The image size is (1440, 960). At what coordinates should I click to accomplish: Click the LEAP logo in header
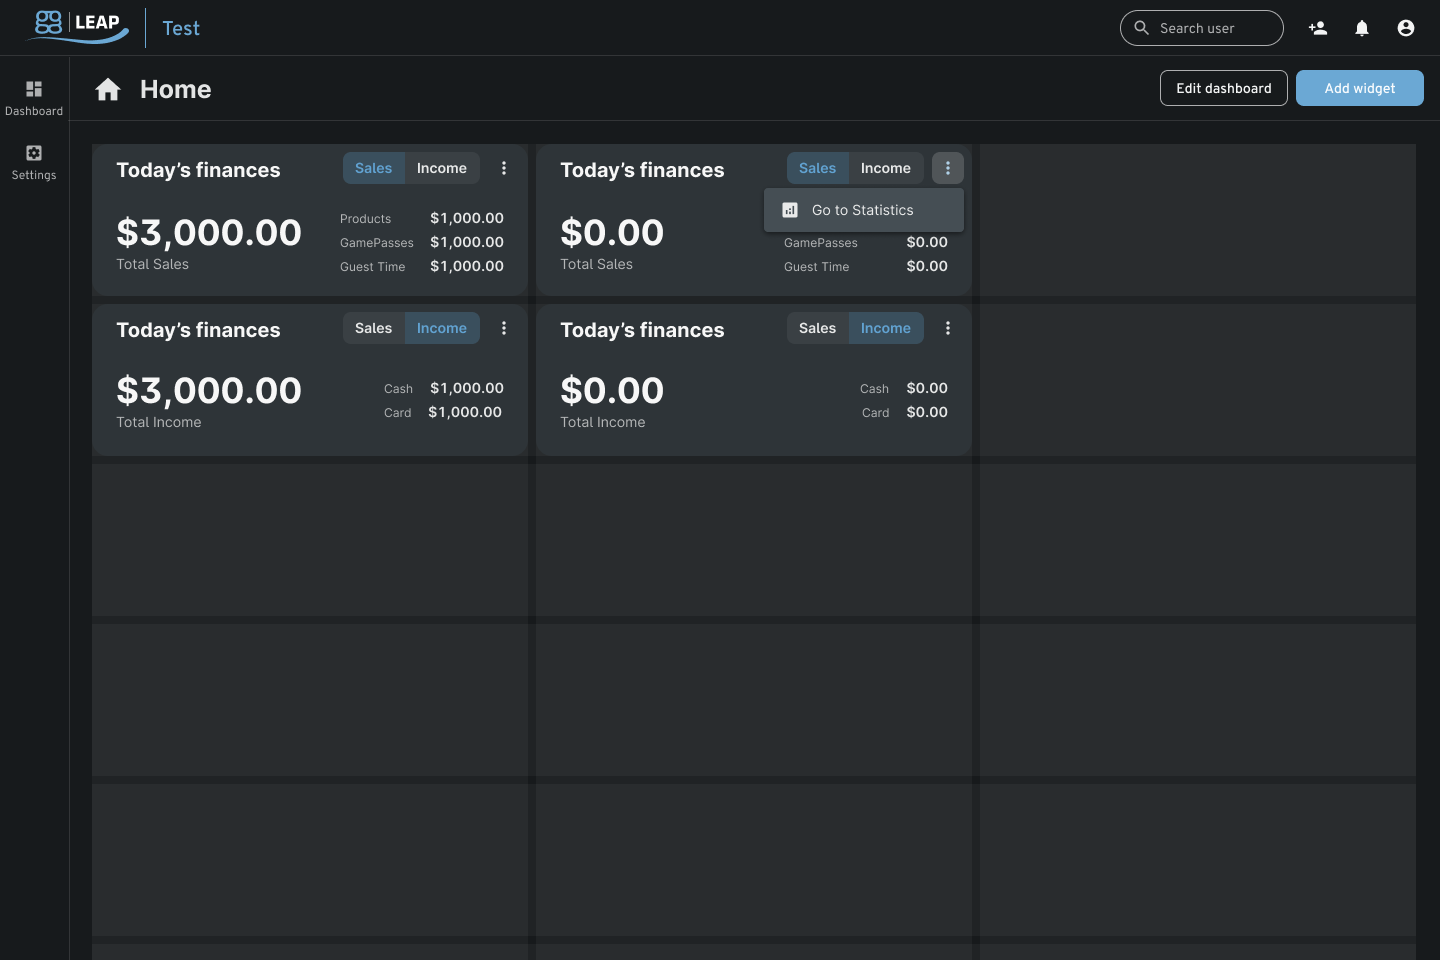click(78, 26)
